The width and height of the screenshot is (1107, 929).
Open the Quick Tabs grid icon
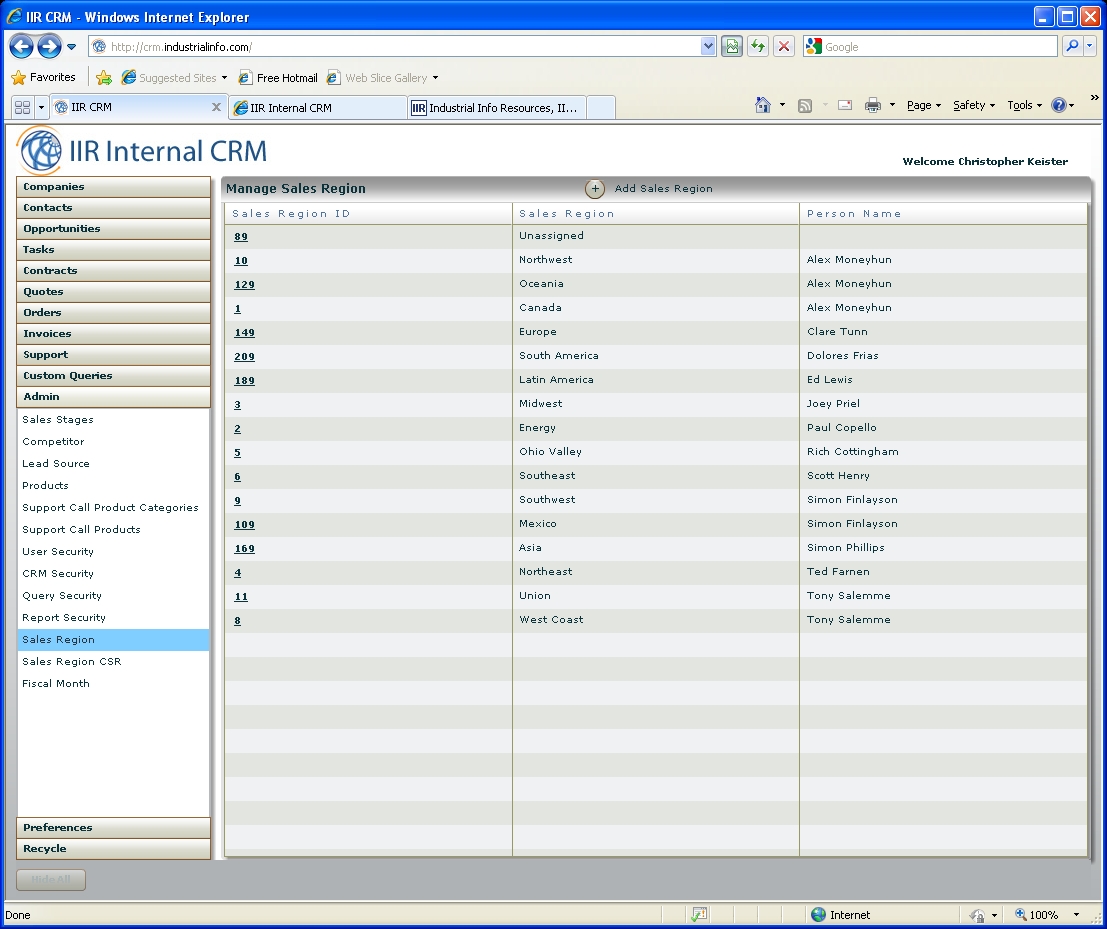22,107
